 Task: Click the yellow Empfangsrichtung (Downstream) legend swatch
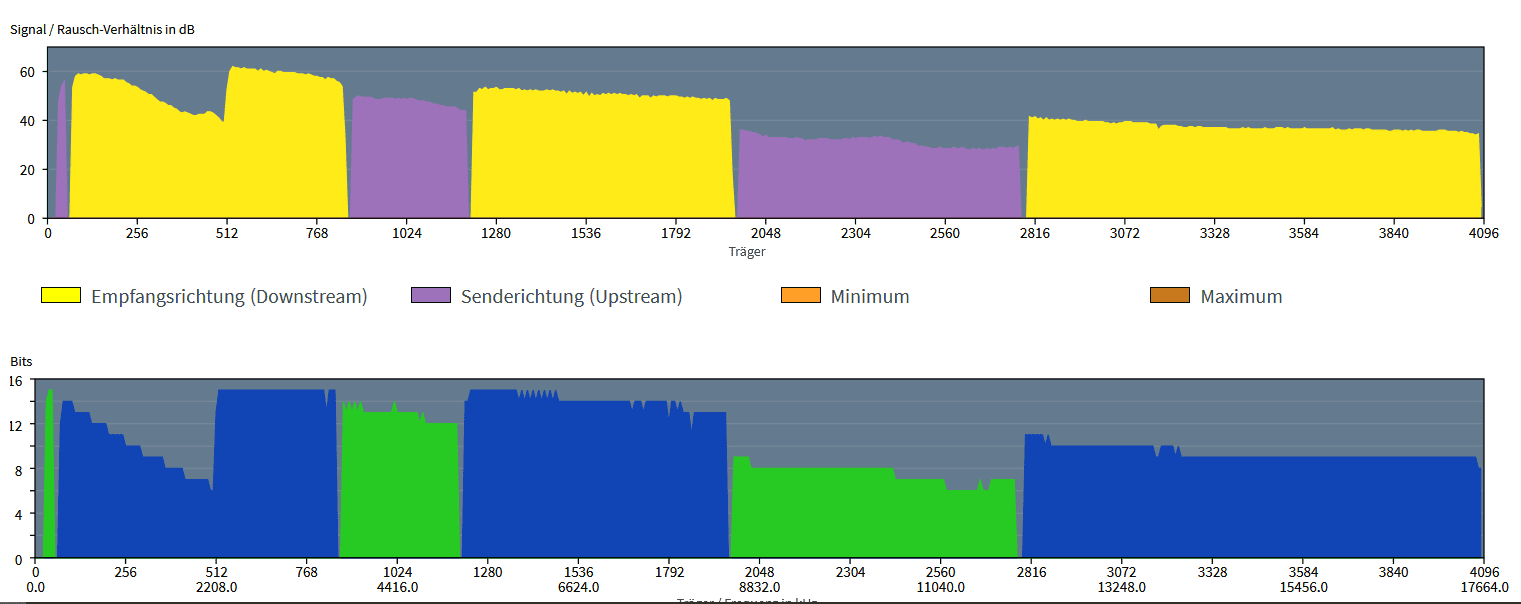pos(61,296)
